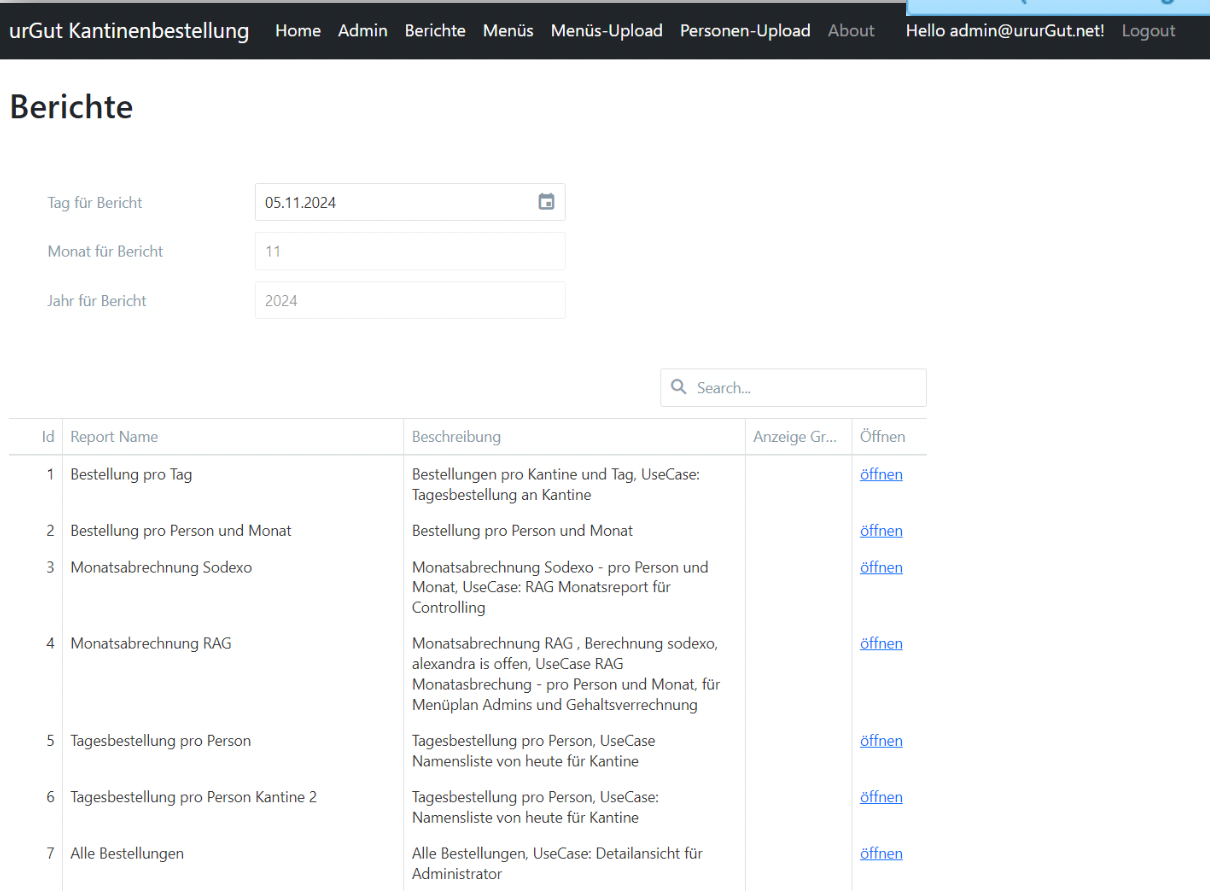Open the Alle Bestellungen report link

(x=881, y=853)
